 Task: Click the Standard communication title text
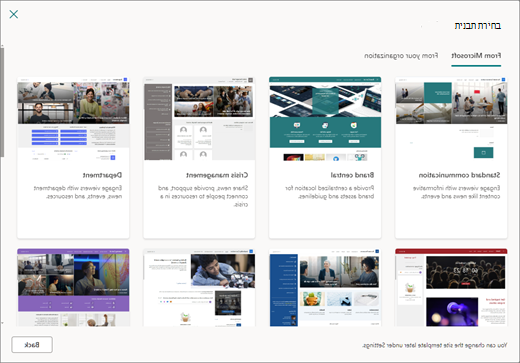pos(459,175)
